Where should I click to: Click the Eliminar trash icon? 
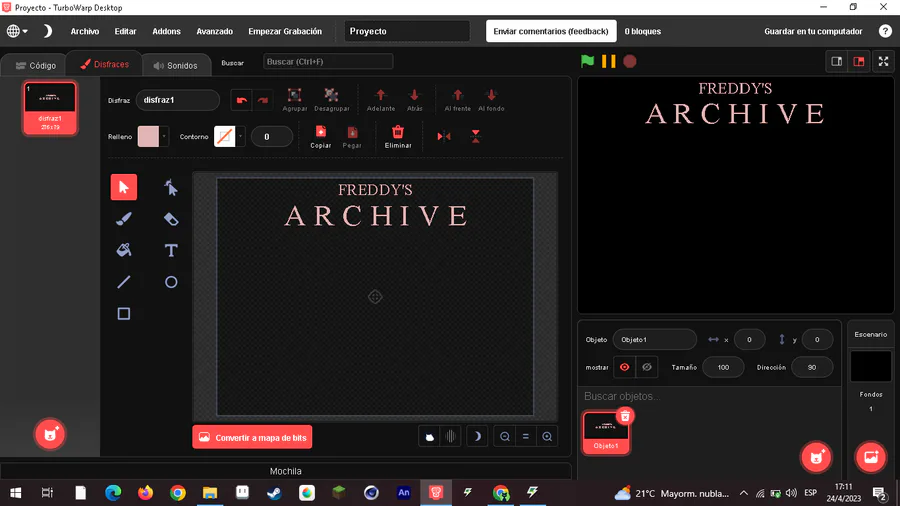[x=398, y=137]
